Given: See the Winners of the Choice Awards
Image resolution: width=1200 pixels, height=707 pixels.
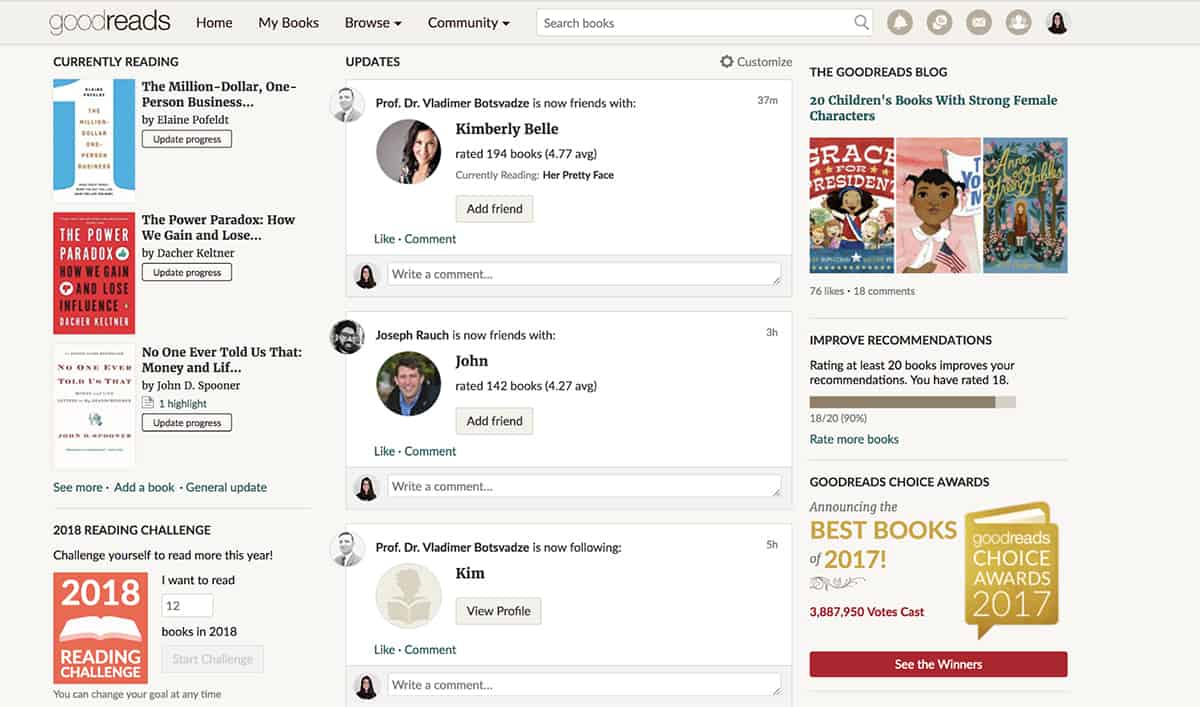Looking at the screenshot, I should (x=937, y=664).
